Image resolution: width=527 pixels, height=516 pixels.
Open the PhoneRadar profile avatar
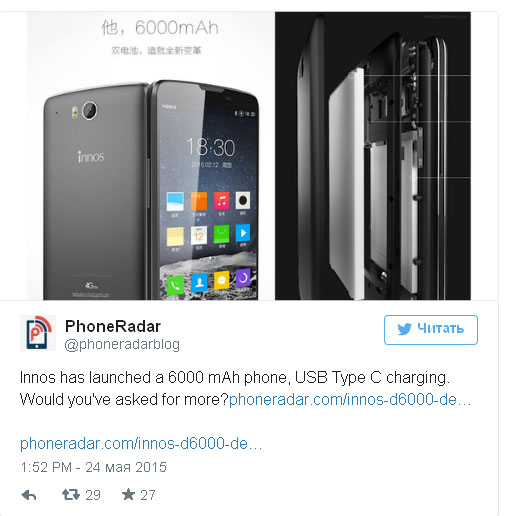tap(38, 333)
